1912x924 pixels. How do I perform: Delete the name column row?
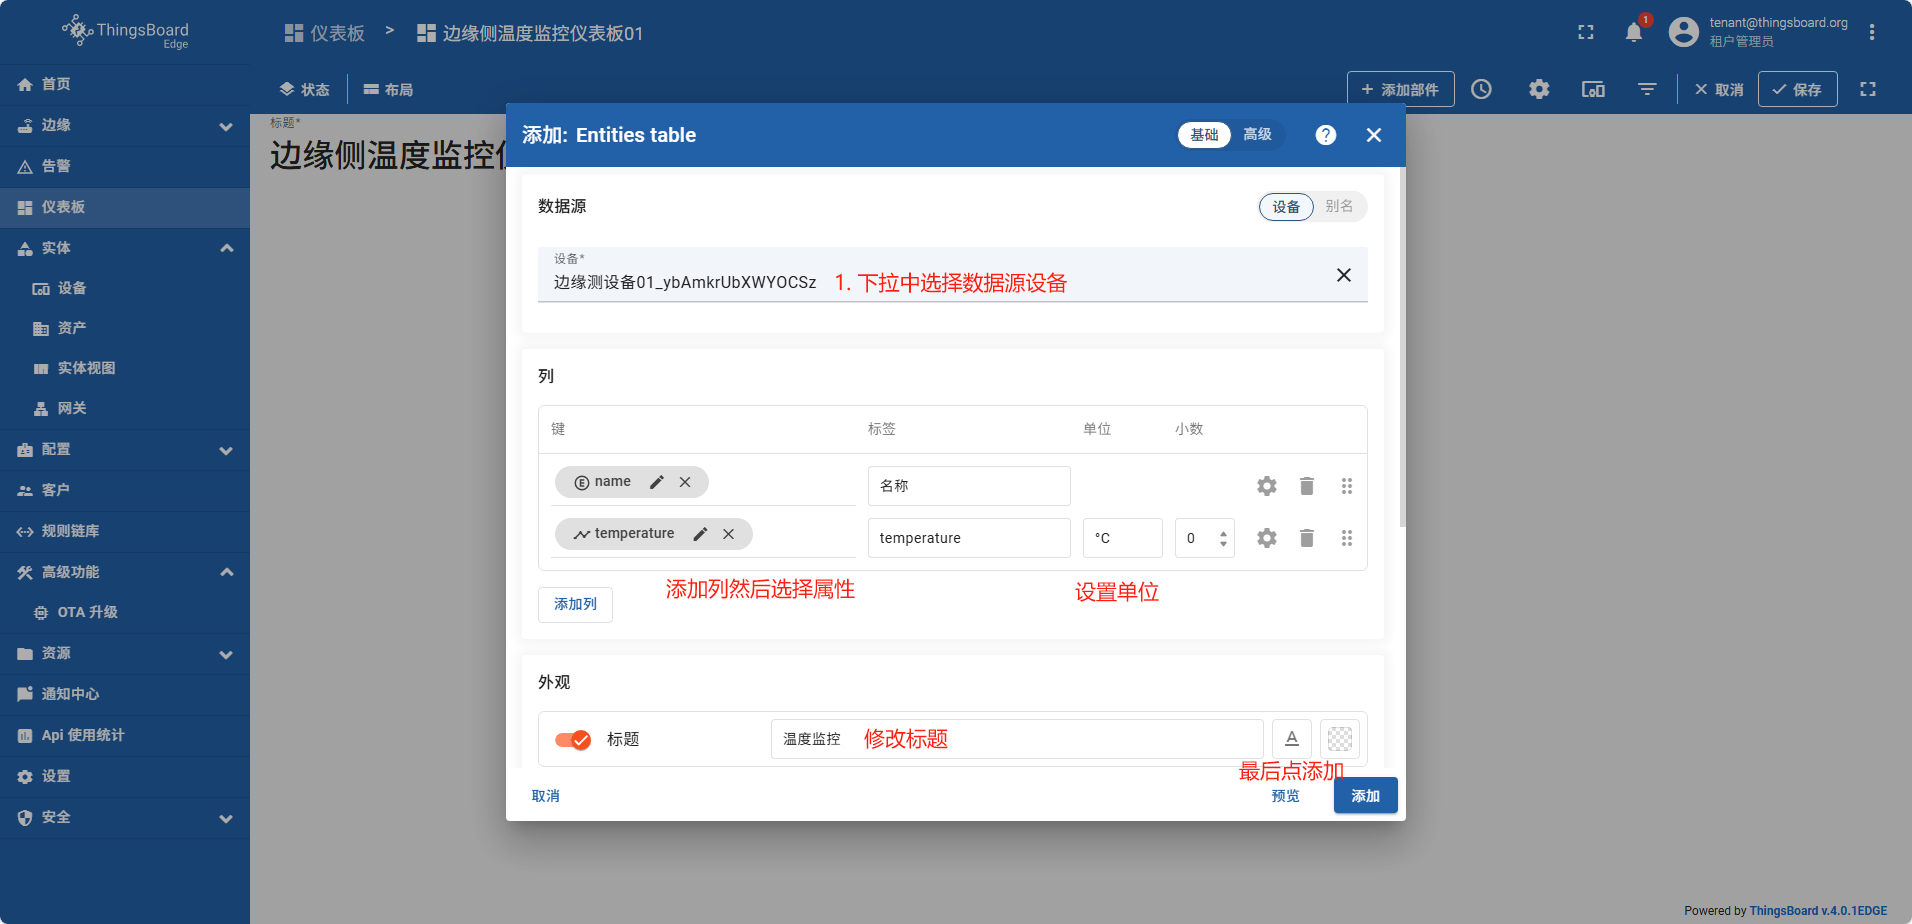coord(1306,486)
